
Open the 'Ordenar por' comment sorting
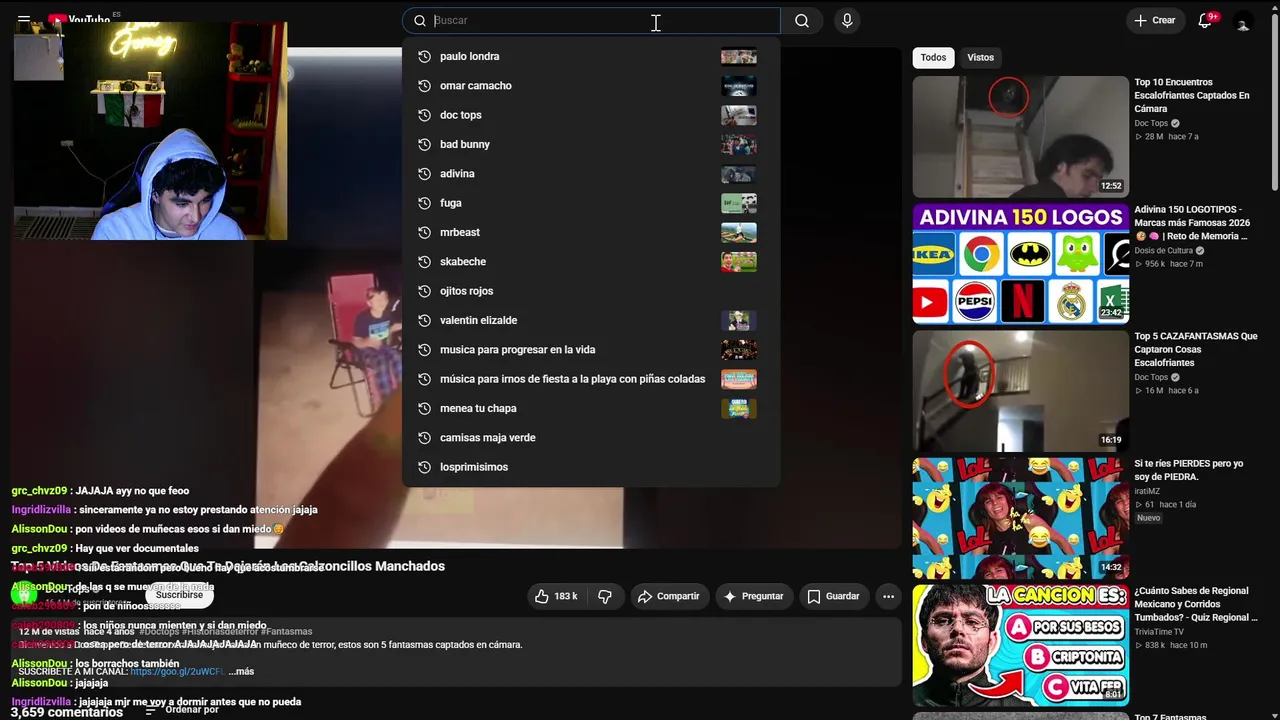(182, 710)
